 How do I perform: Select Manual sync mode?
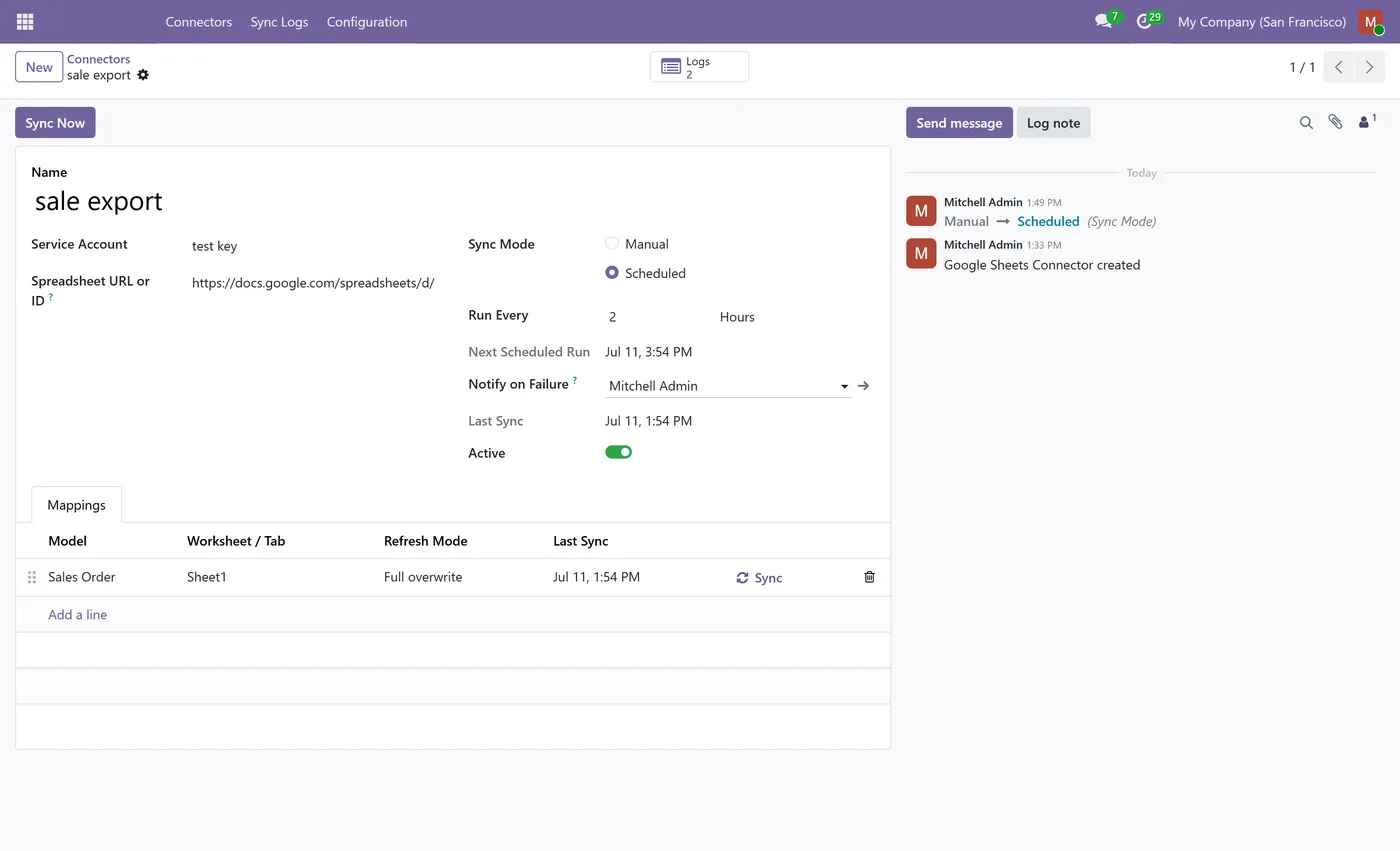pyautogui.click(x=612, y=243)
